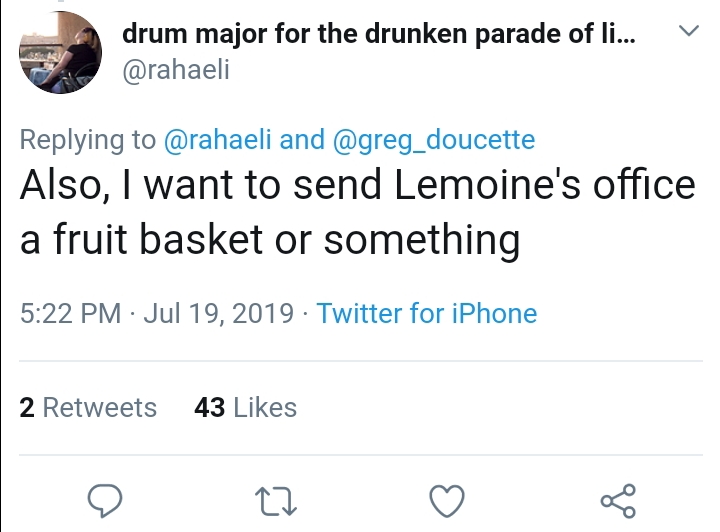Open the @greg_doucette mention link

click(x=434, y=140)
